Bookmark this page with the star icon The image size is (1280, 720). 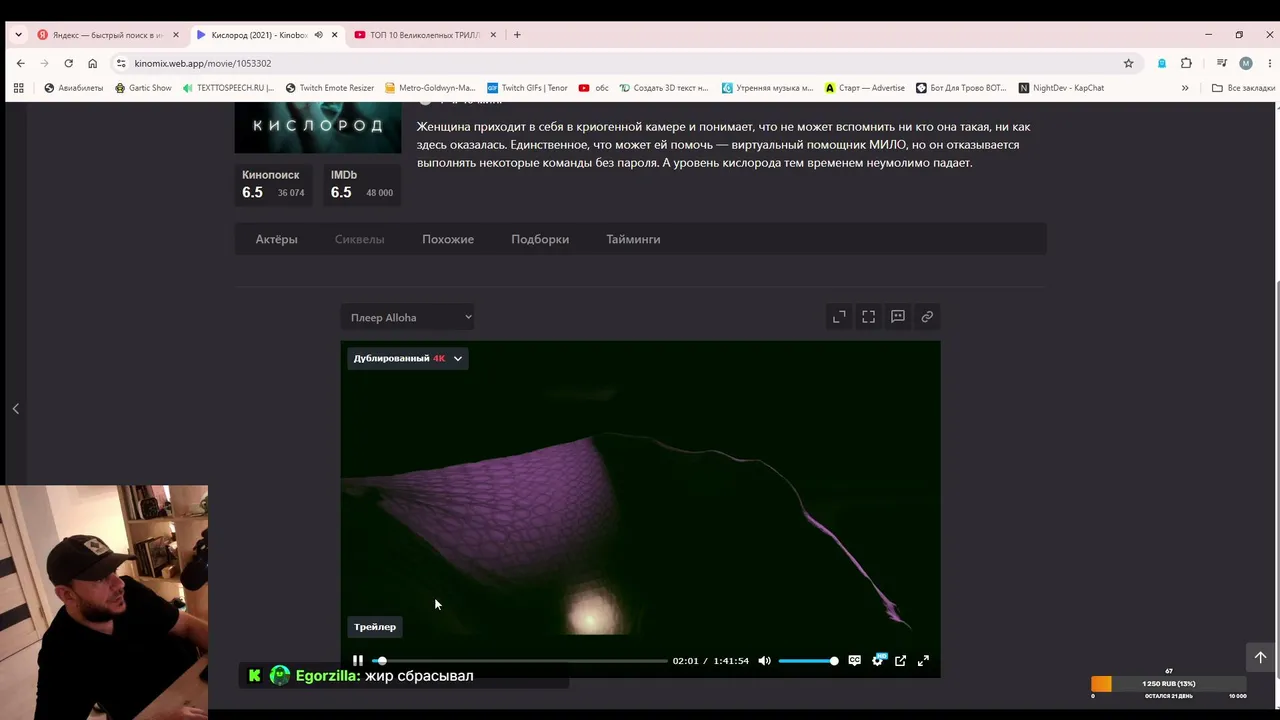click(x=1128, y=63)
